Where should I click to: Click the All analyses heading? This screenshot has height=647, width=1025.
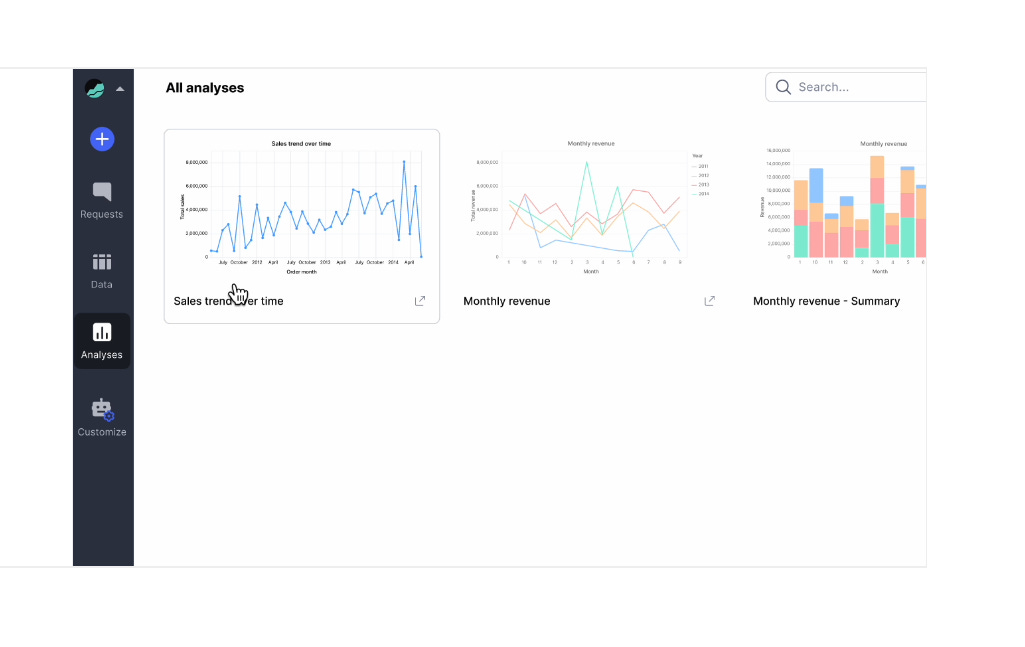pos(205,88)
